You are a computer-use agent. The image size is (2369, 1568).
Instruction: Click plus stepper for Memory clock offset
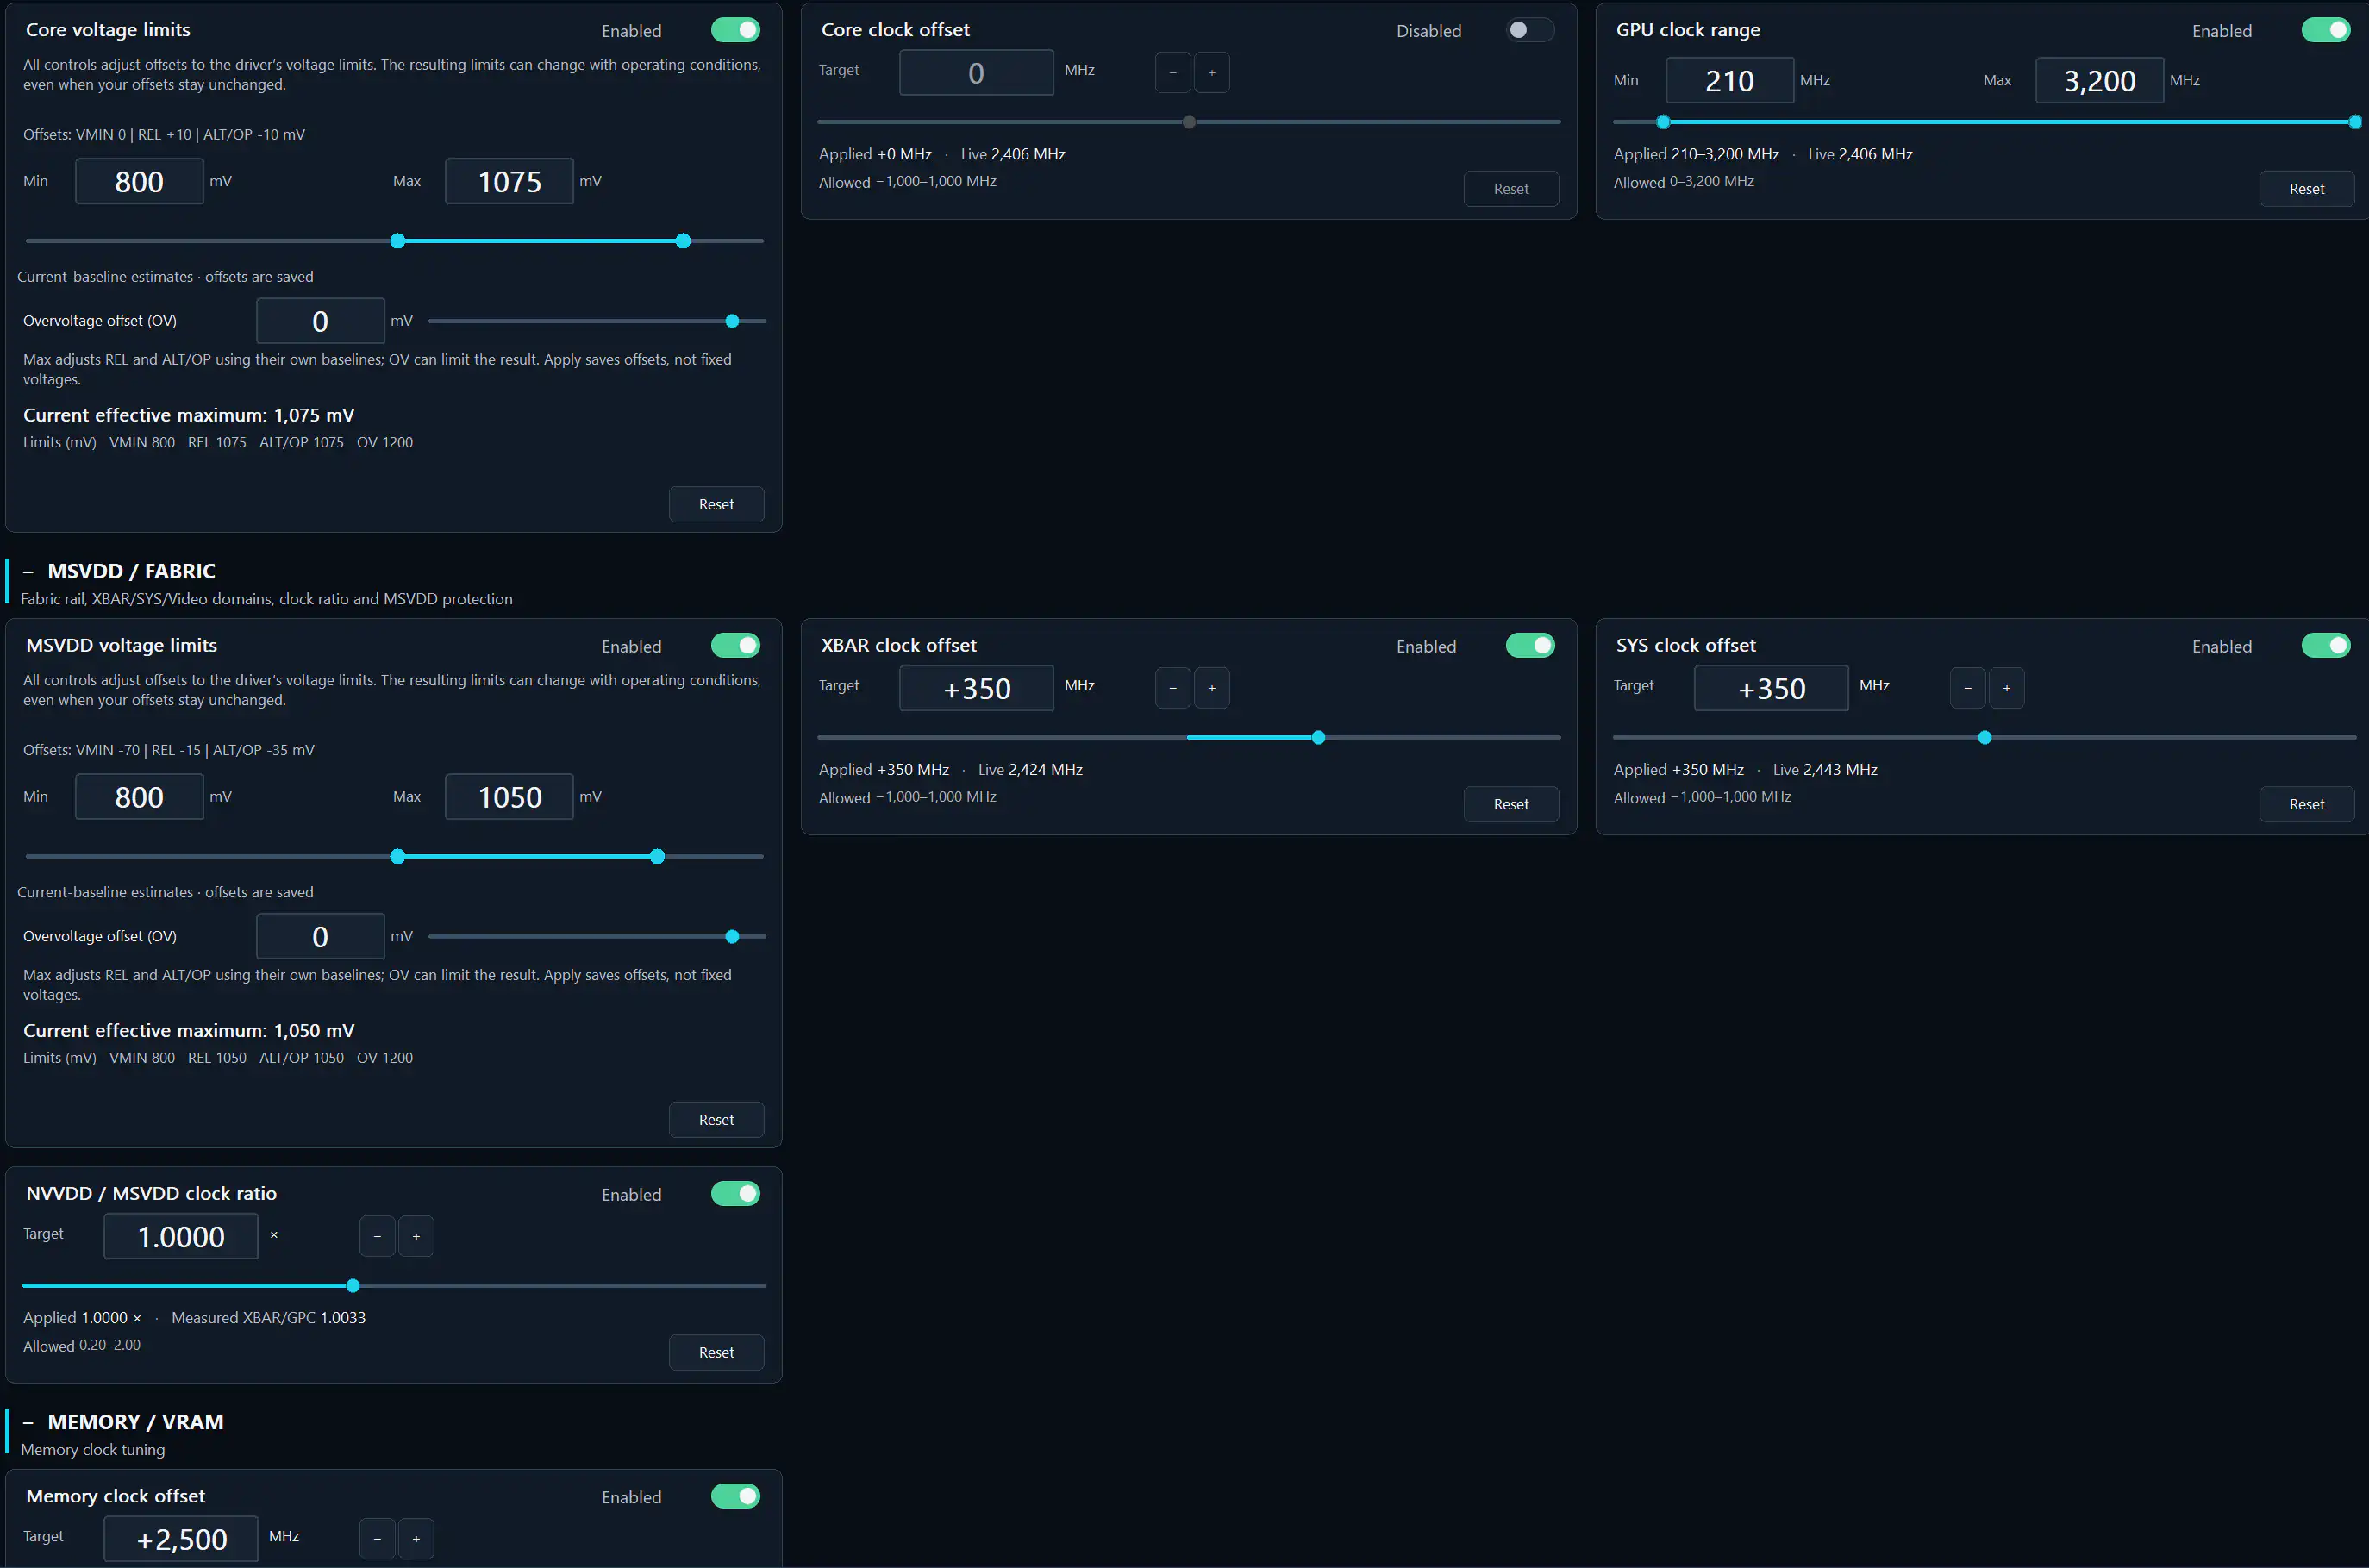point(416,1538)
